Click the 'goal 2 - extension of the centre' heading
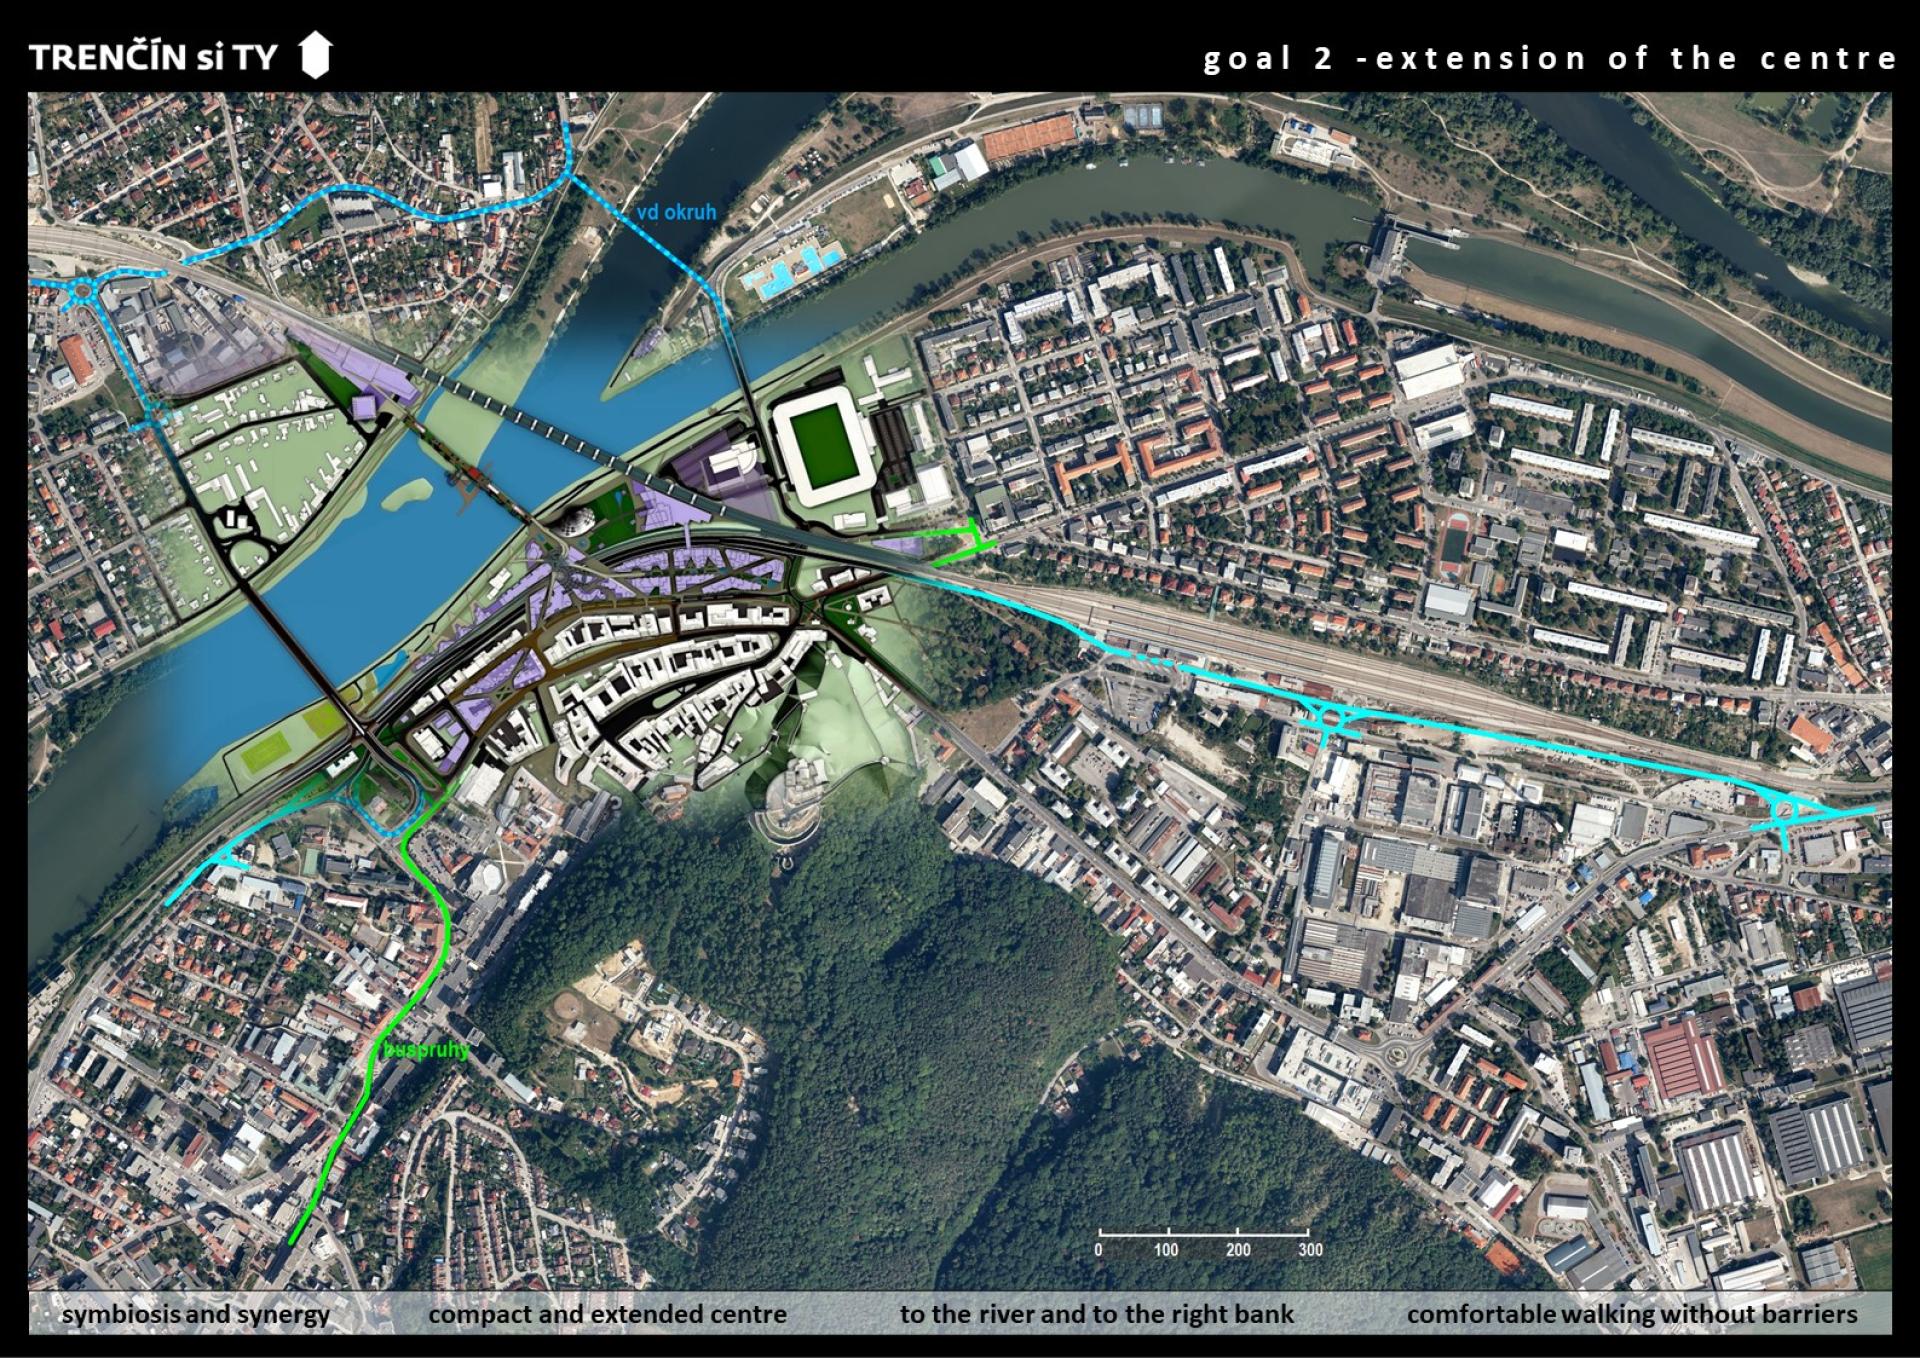1920x1358 pixels. click(1549, 58)
